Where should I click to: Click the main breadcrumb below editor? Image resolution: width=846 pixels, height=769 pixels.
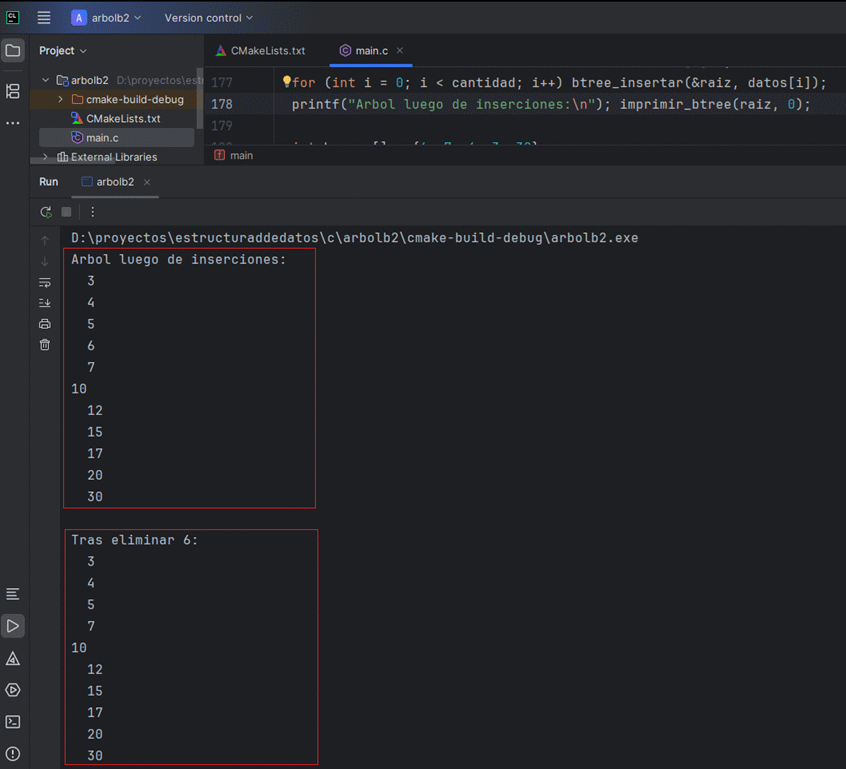pos(240,156)
